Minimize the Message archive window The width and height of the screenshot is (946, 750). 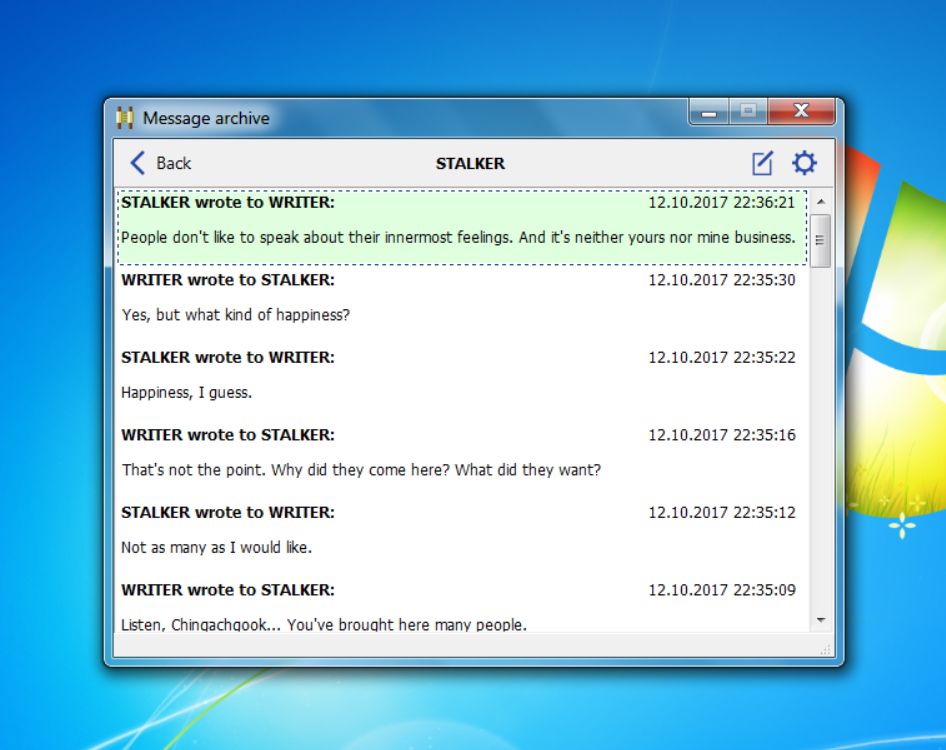pos(709,113)
